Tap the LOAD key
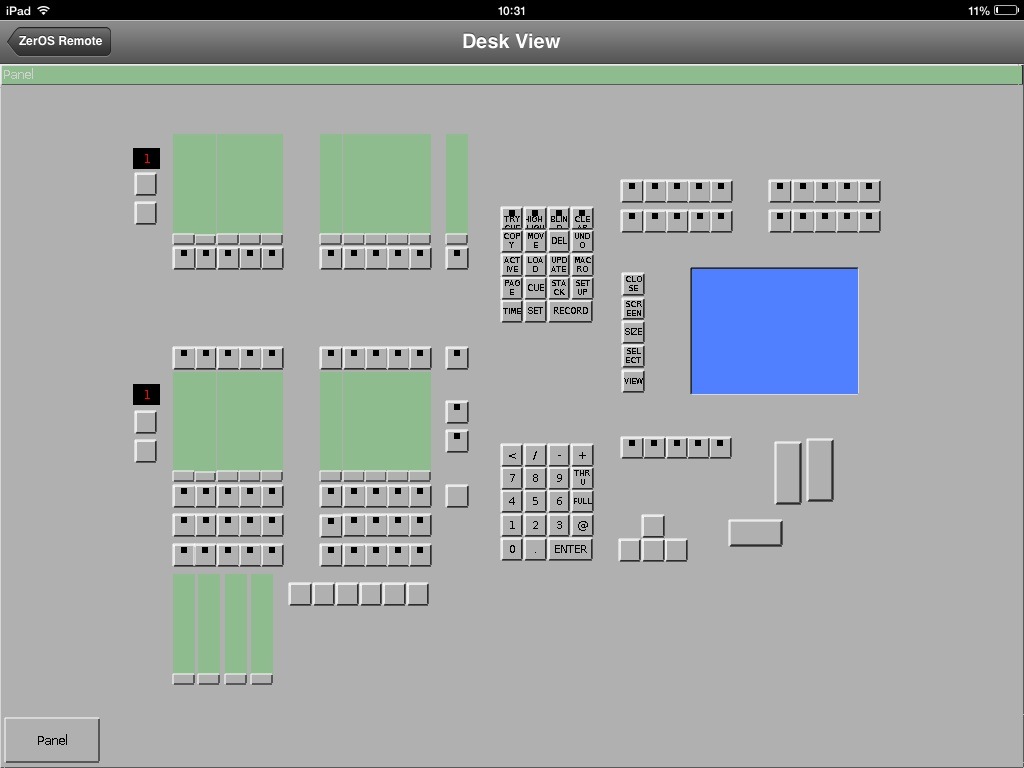The image size is (1024, 768). point(536,264)
